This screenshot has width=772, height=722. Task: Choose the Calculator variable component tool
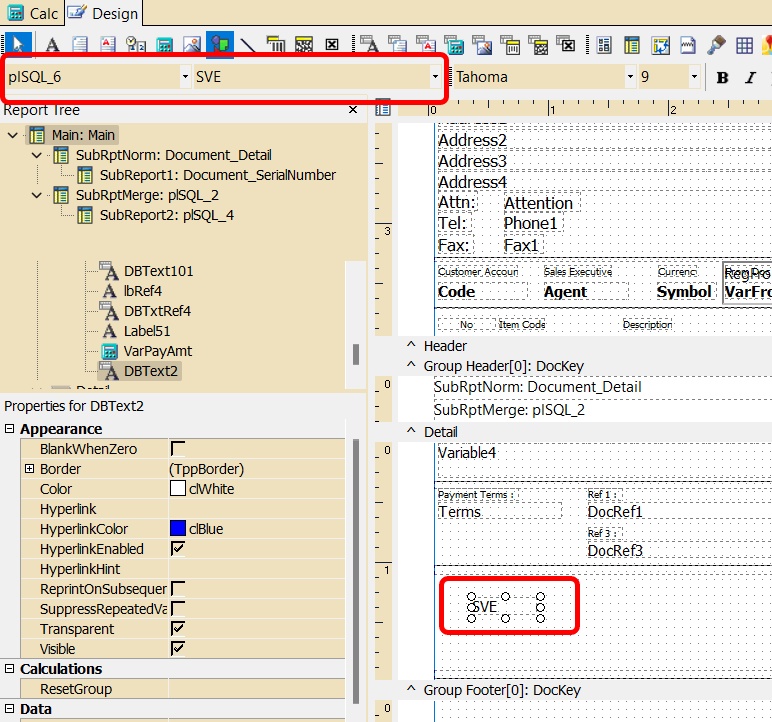pos(164,45)
